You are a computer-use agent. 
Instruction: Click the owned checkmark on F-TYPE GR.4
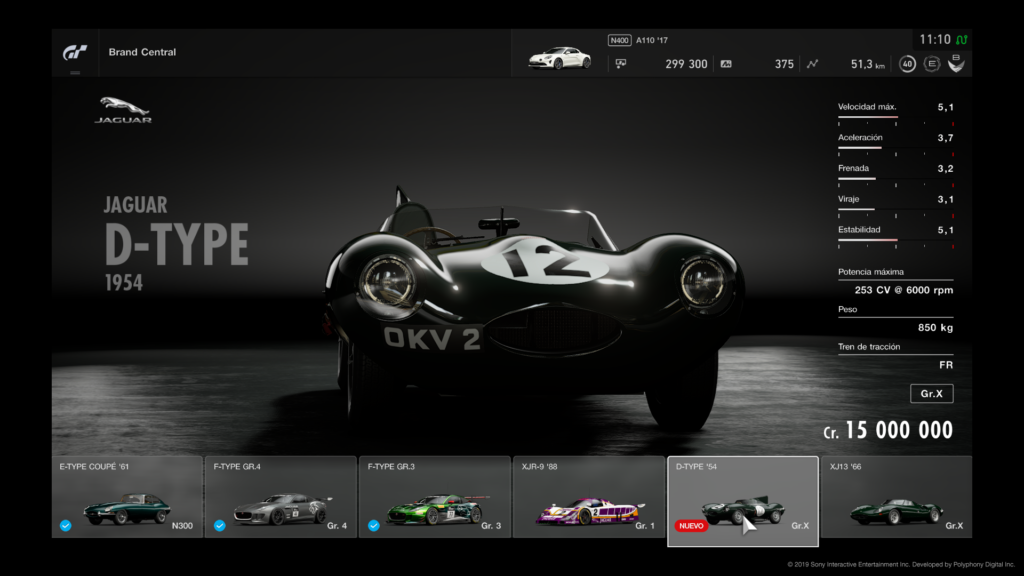click(219, 525)
